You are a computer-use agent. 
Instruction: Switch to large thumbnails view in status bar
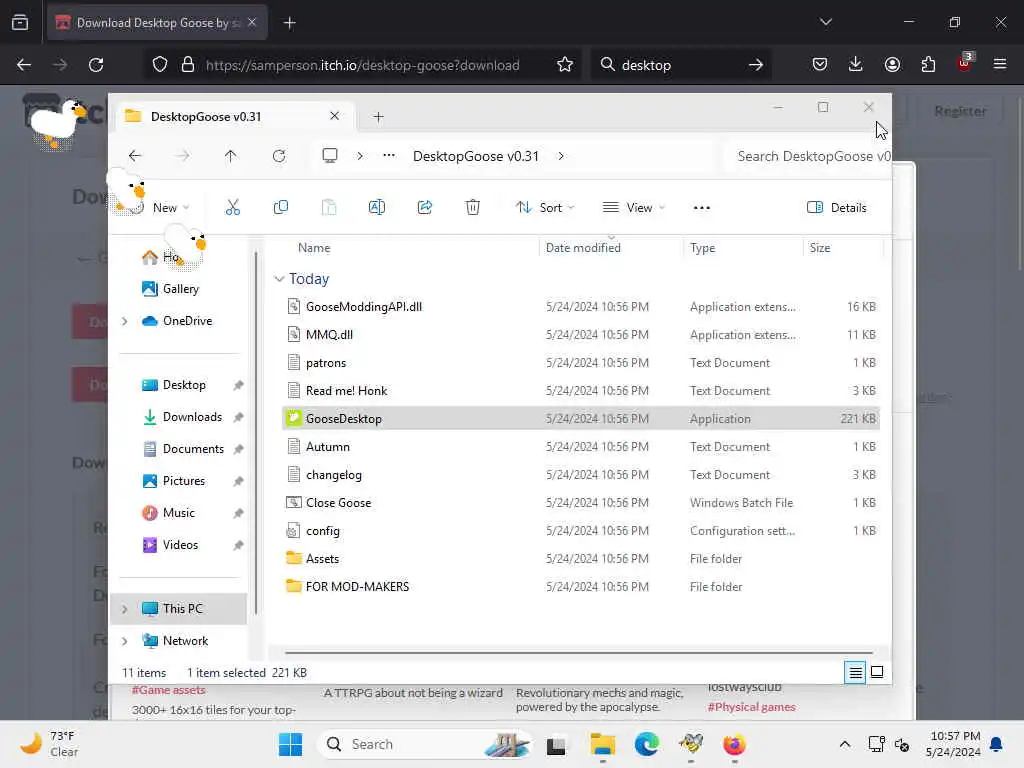click(877, 672)
